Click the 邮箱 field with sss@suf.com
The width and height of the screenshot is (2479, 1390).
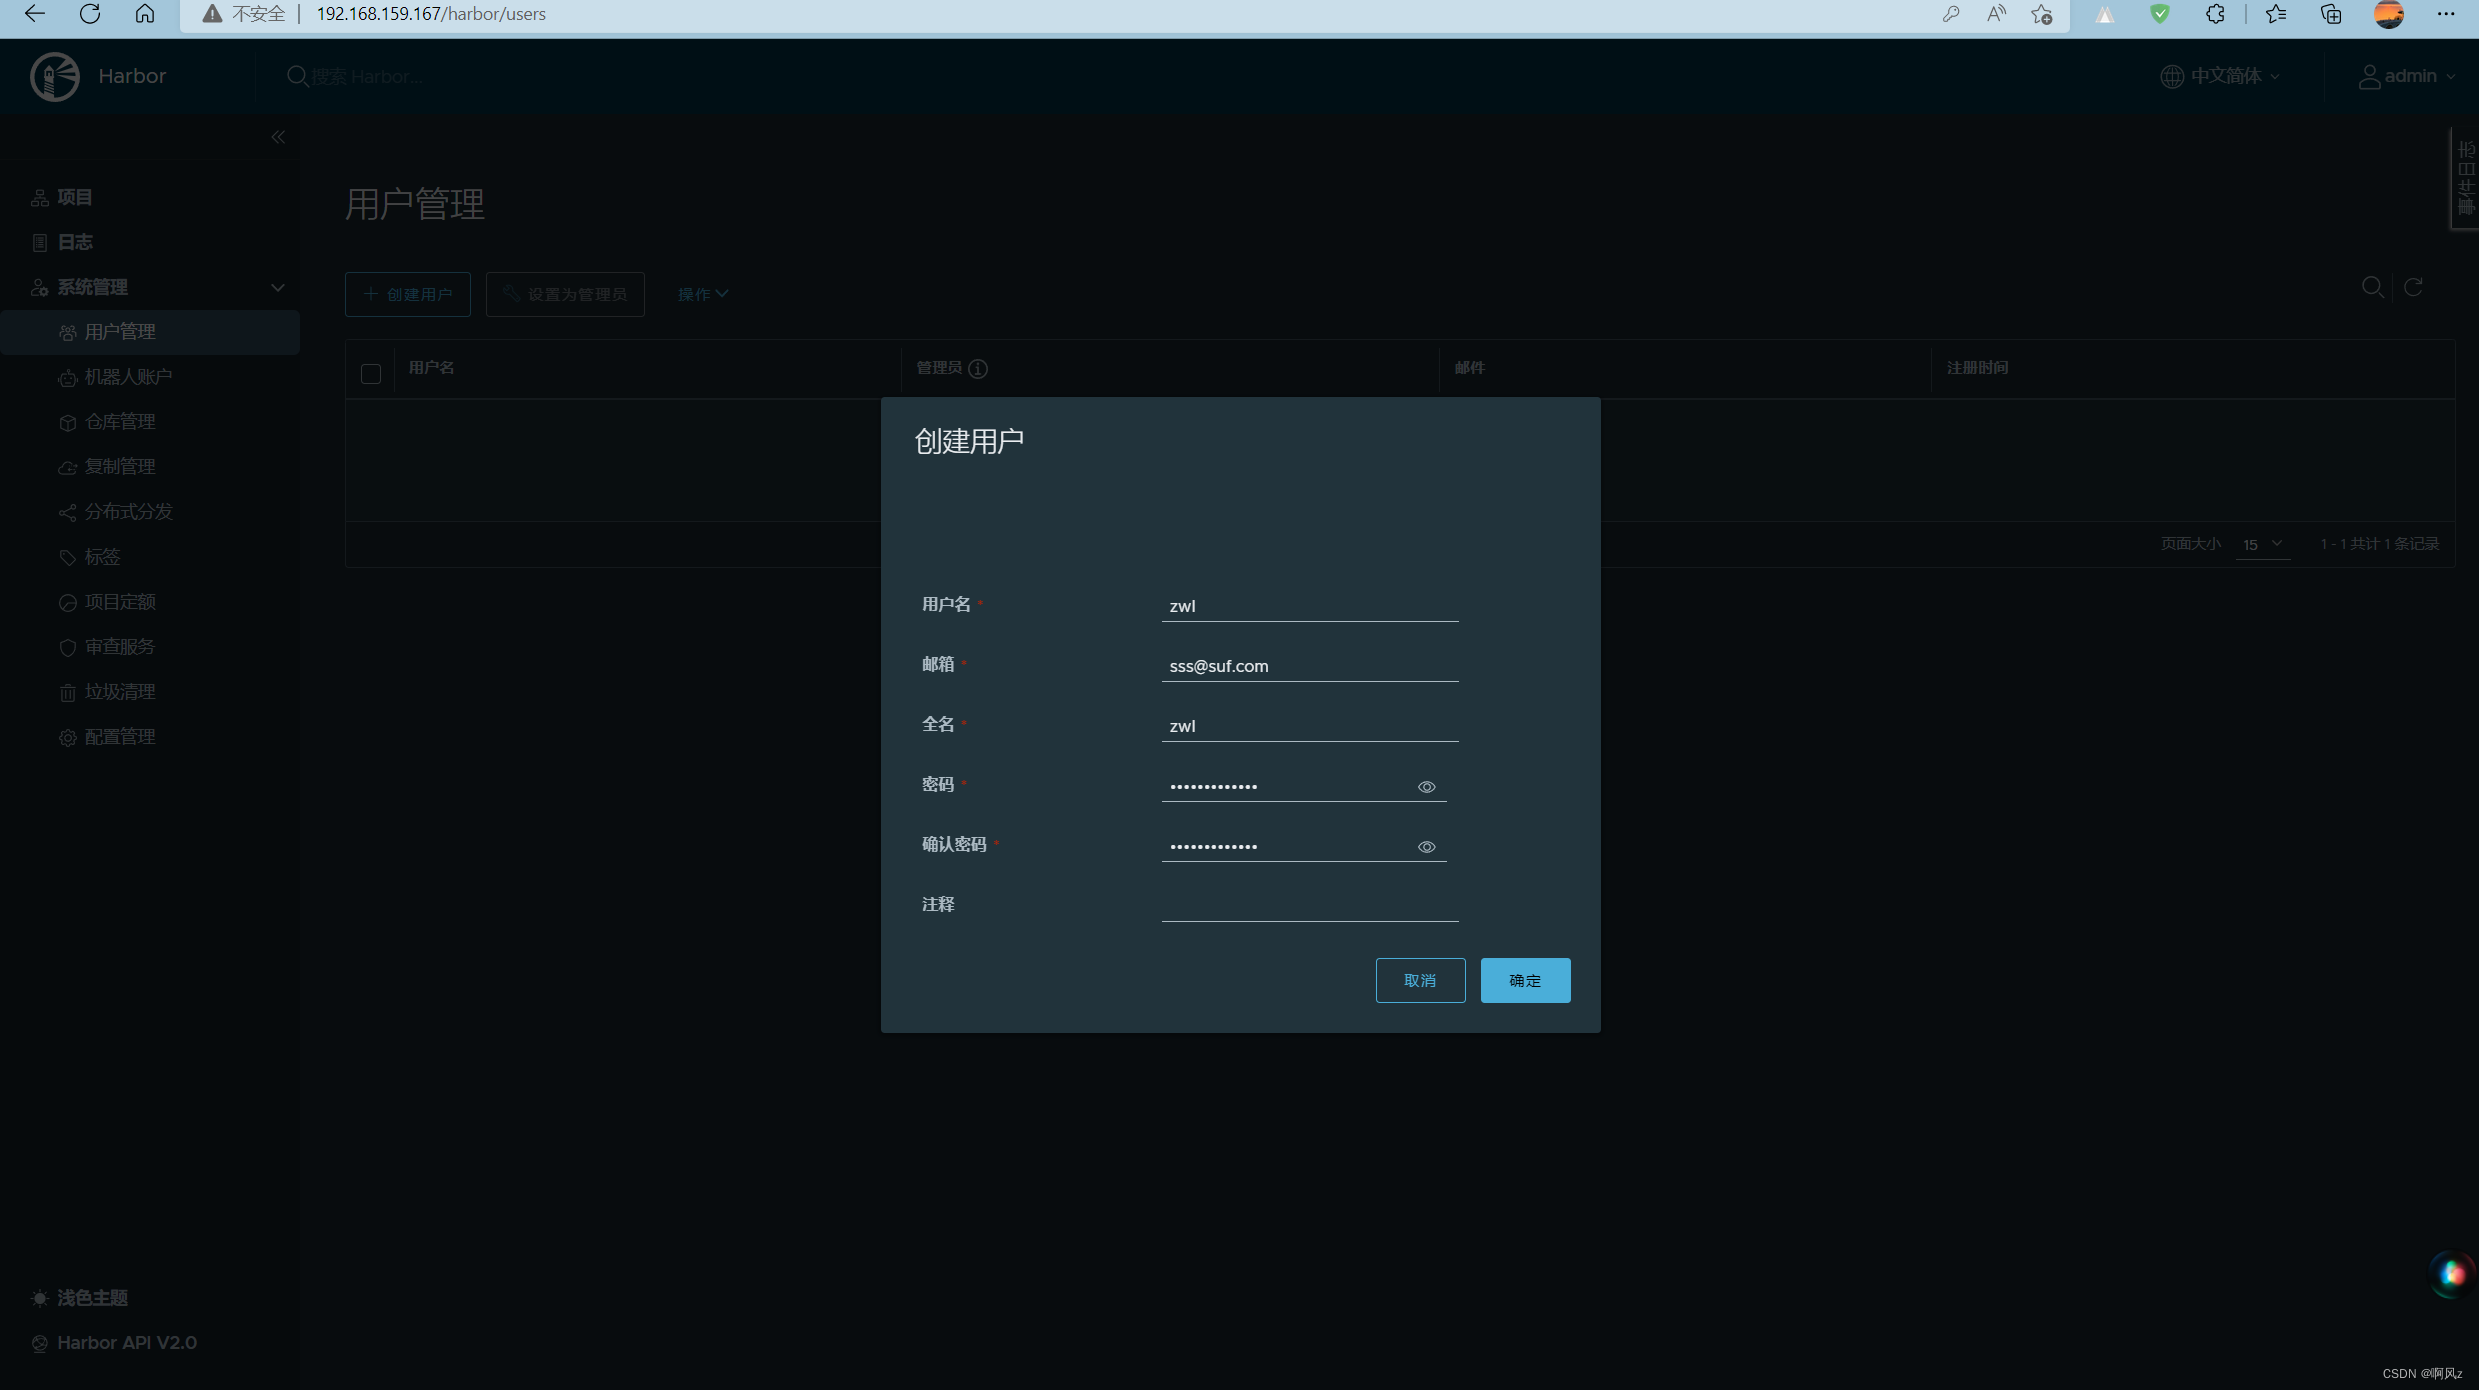click(1310, 666)
